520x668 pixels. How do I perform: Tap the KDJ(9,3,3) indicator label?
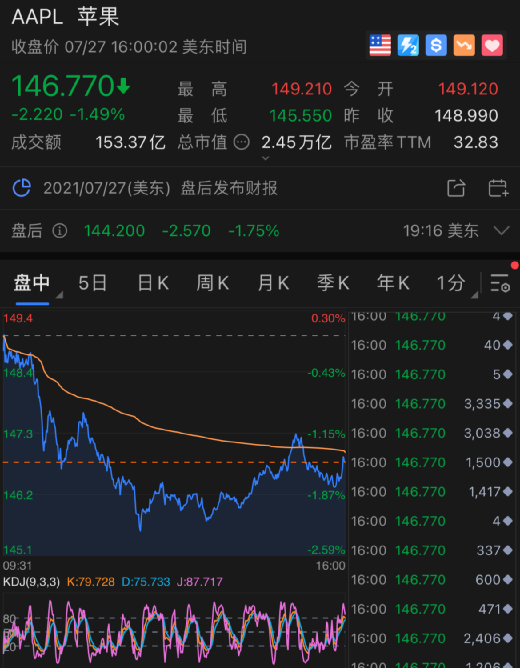tap(32, 582)
